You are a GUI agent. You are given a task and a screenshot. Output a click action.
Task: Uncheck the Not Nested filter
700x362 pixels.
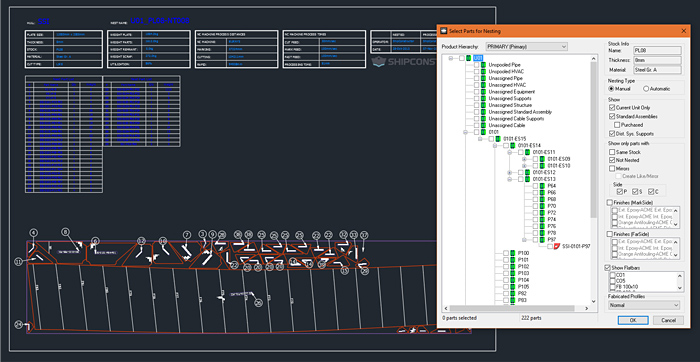tap(612, 160)
